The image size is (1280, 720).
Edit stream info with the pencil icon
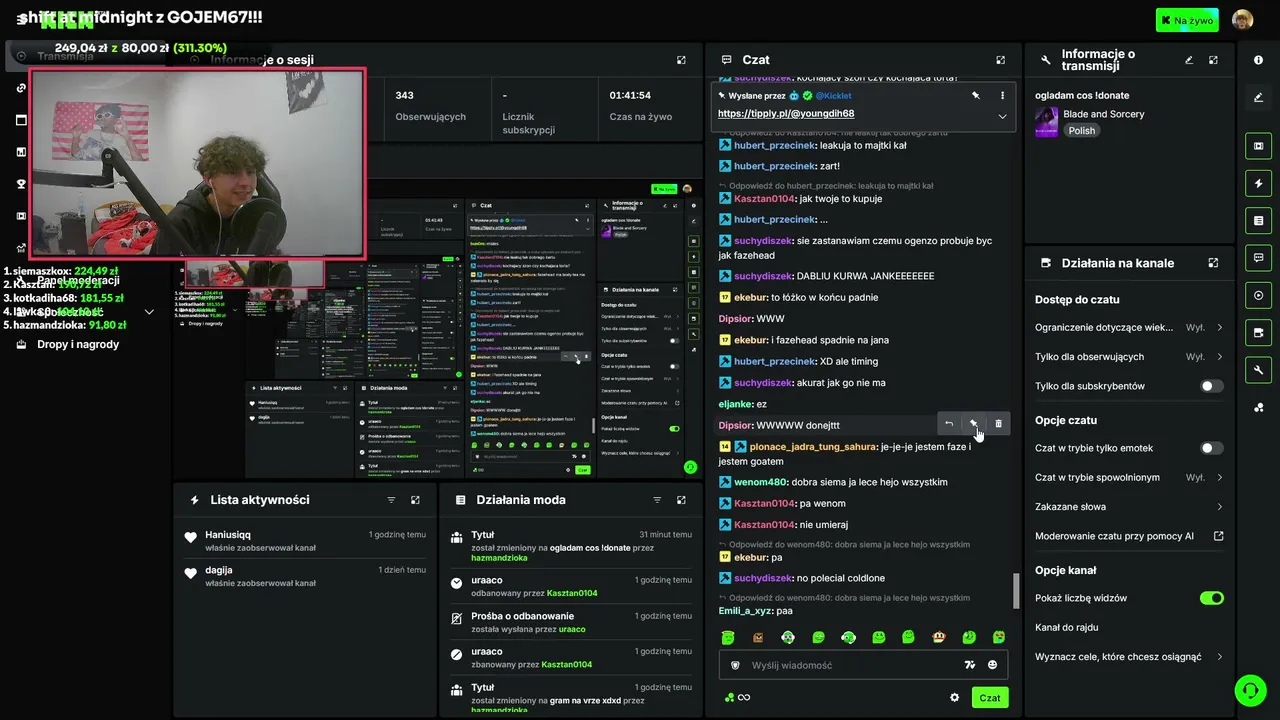point(1189,60)
